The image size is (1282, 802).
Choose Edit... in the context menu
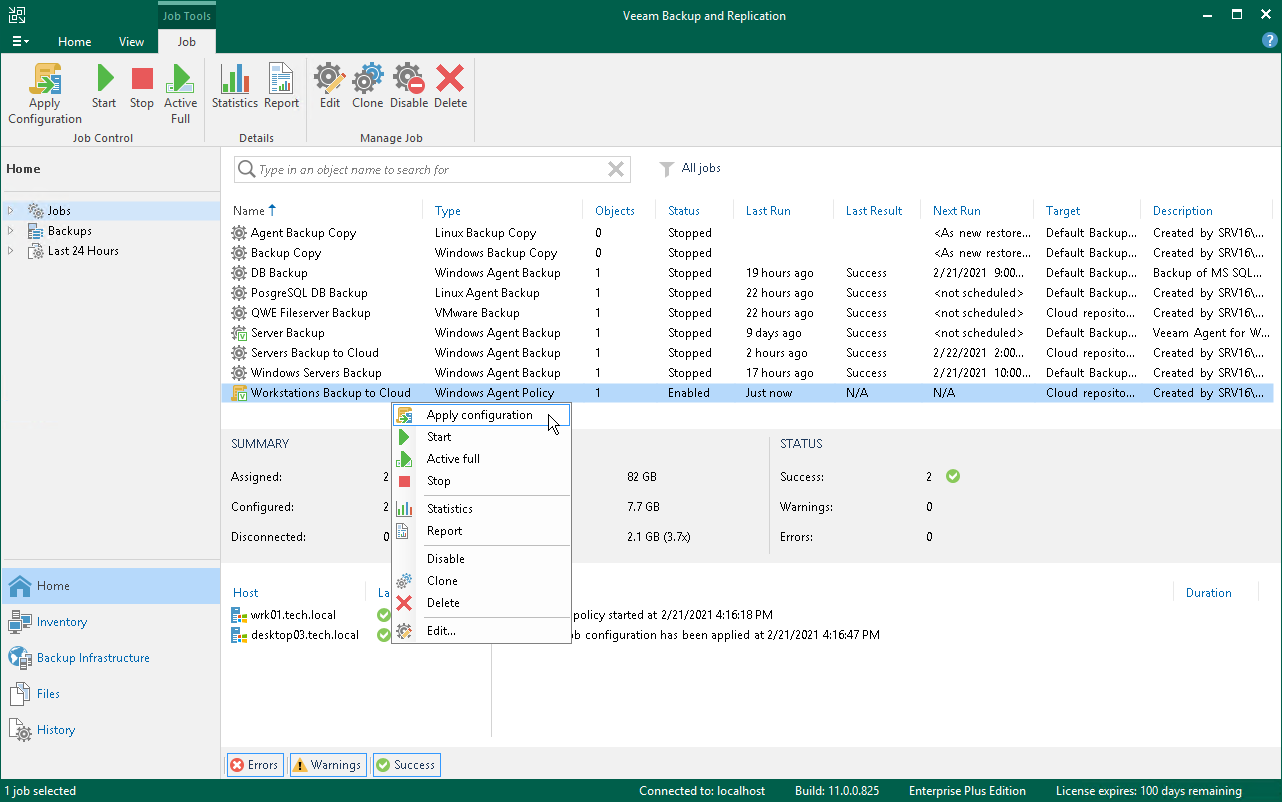click(480, 631)
